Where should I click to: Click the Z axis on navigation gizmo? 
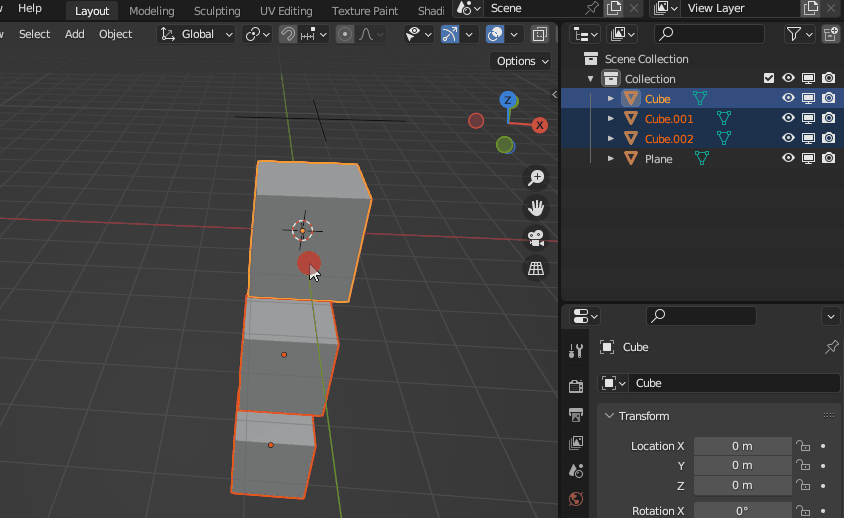[x=507, y=100]
